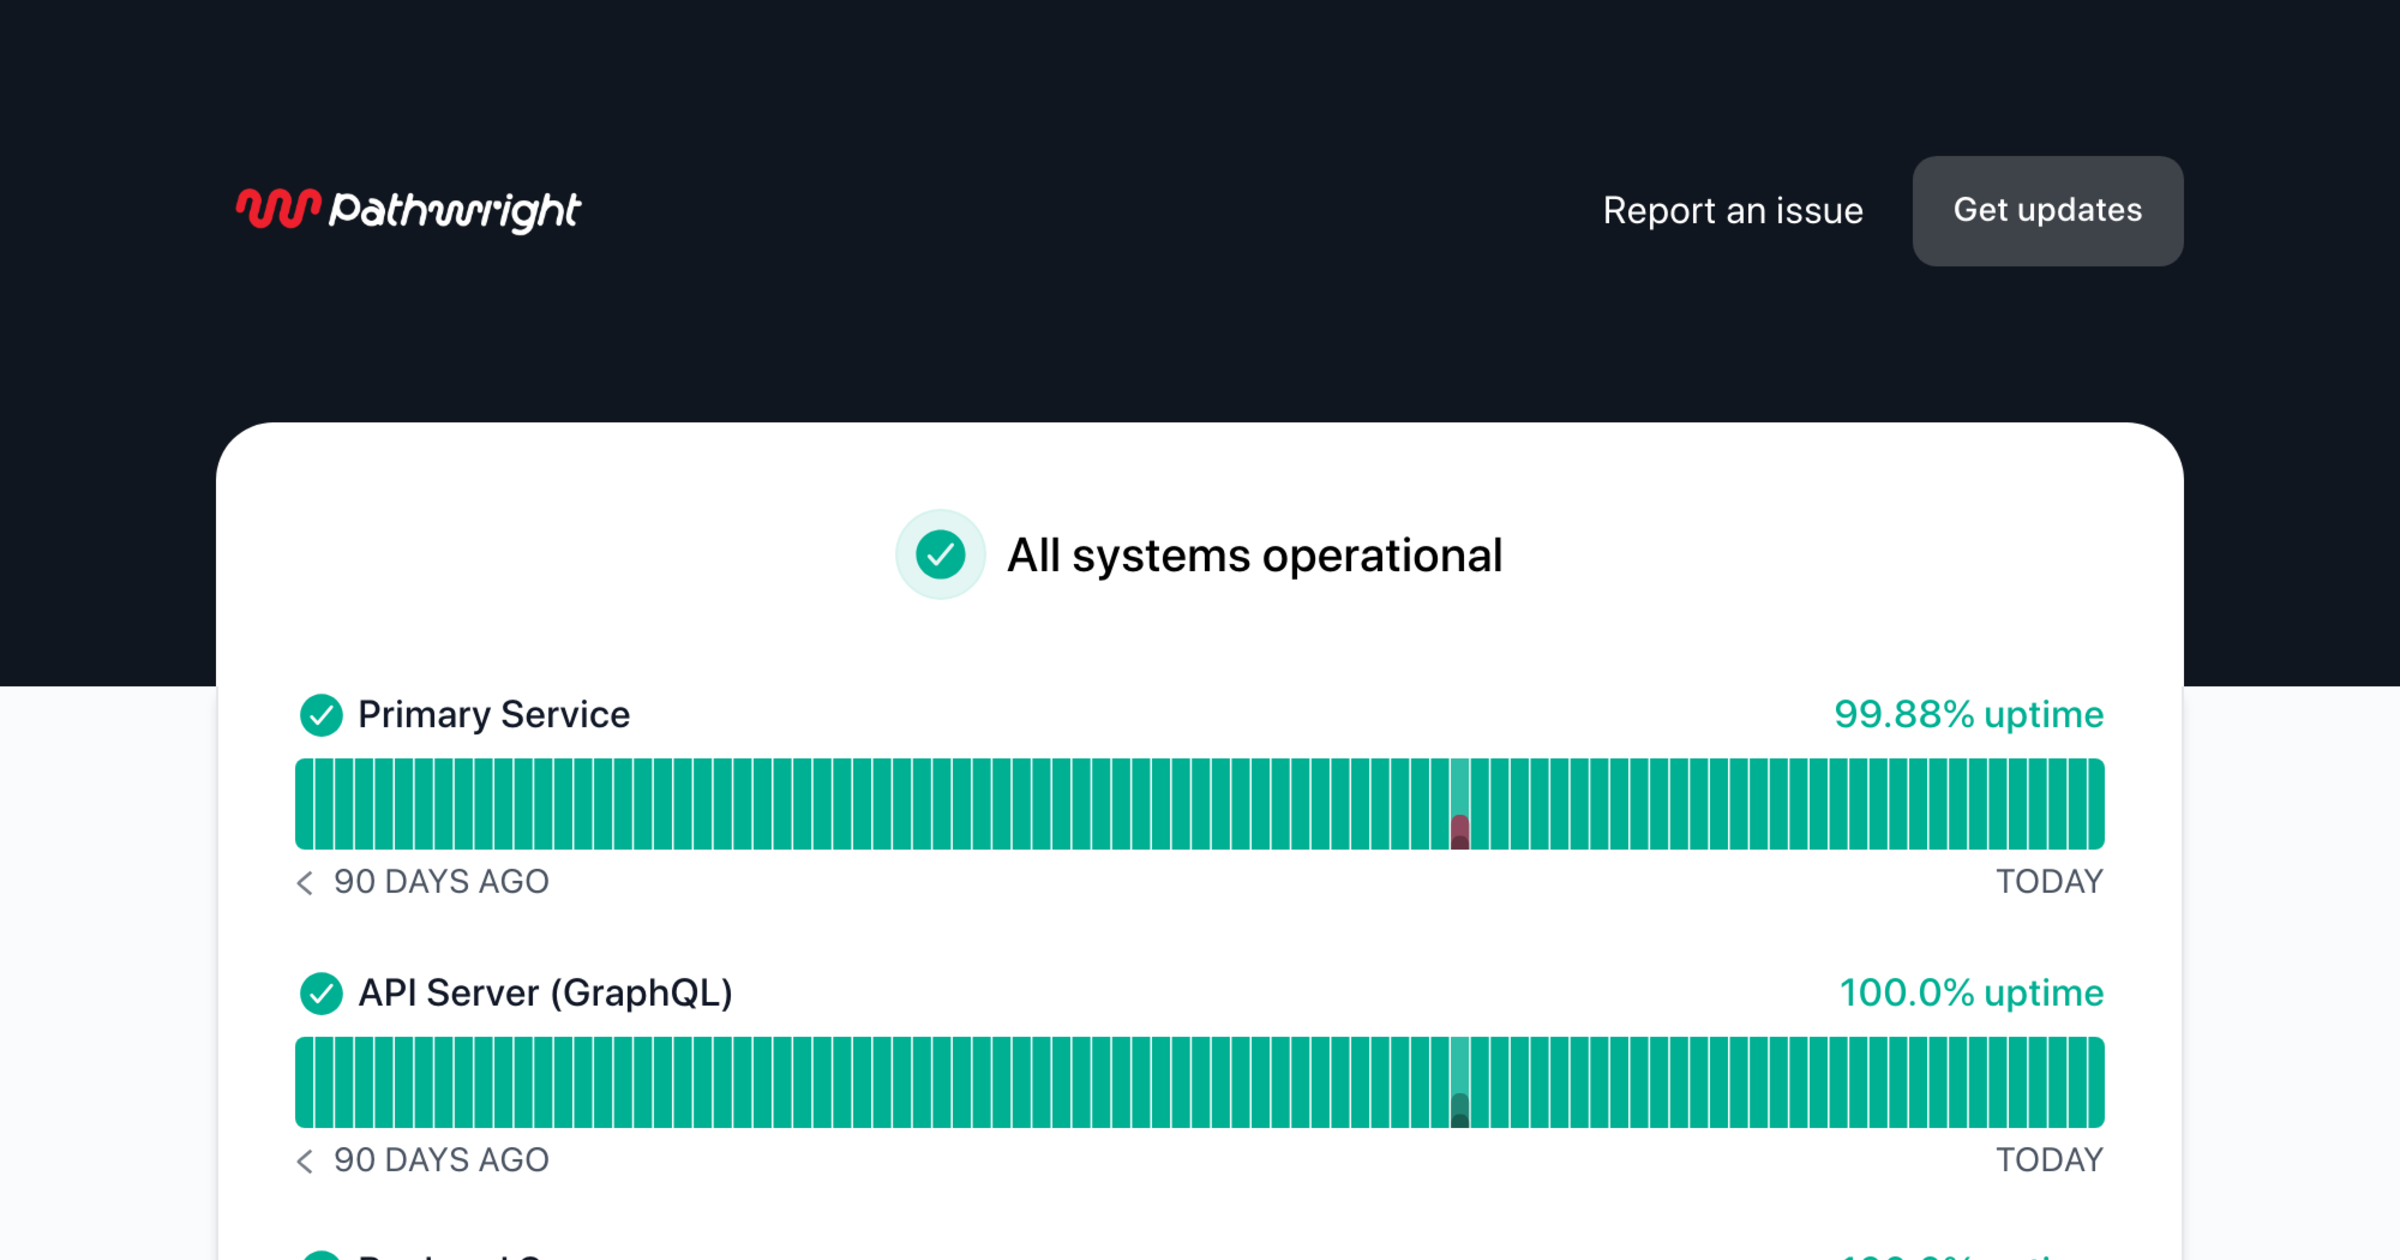Click the Primary Service label

click(x=494, y=715)
